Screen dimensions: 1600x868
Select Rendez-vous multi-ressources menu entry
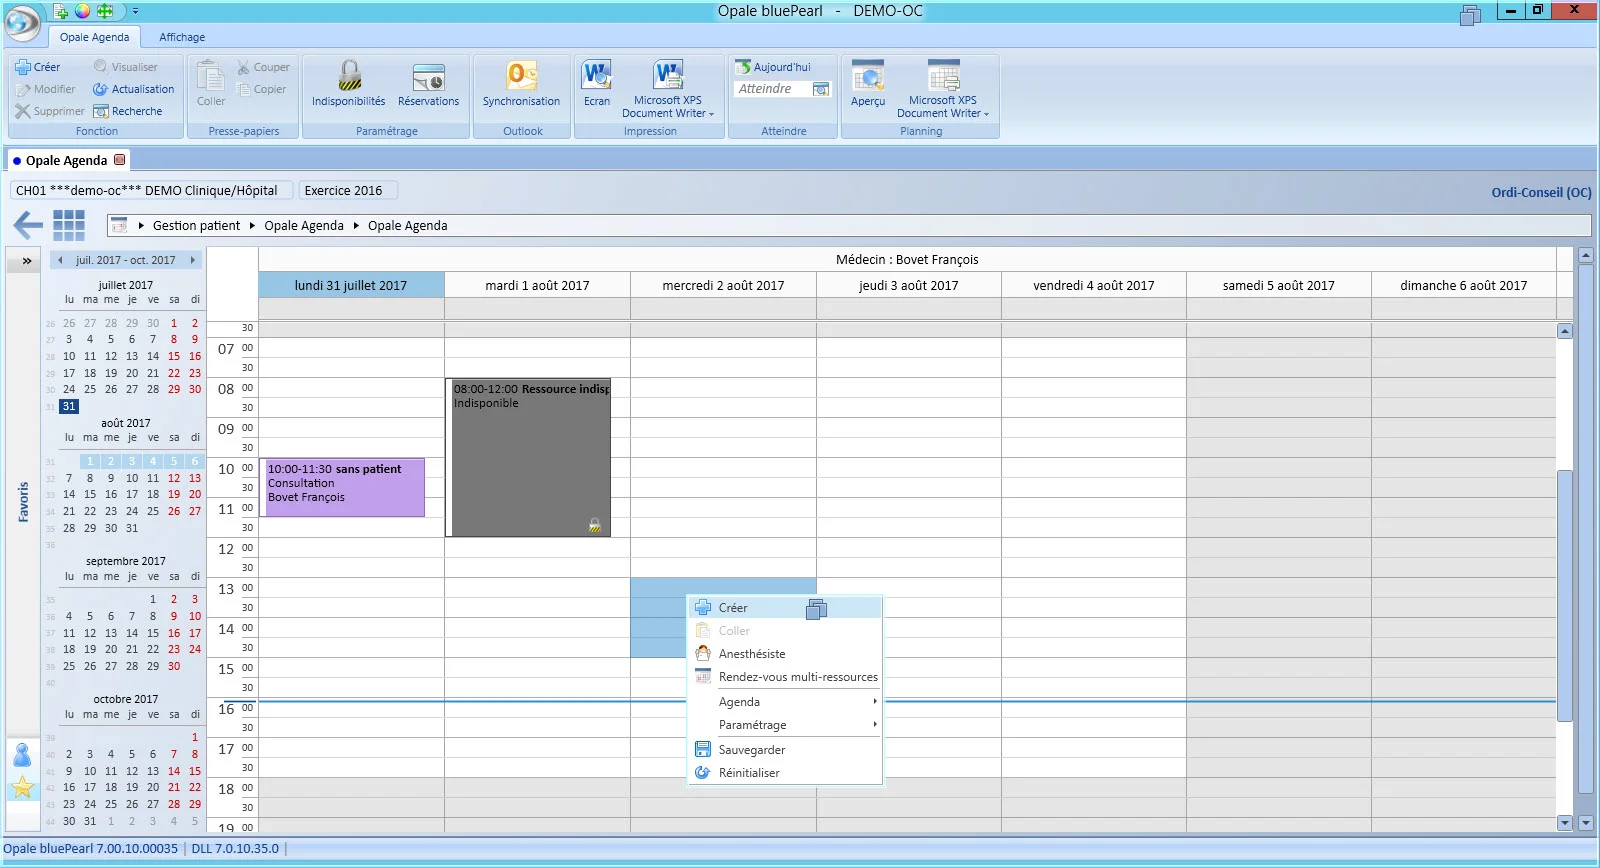coord(785,677)
